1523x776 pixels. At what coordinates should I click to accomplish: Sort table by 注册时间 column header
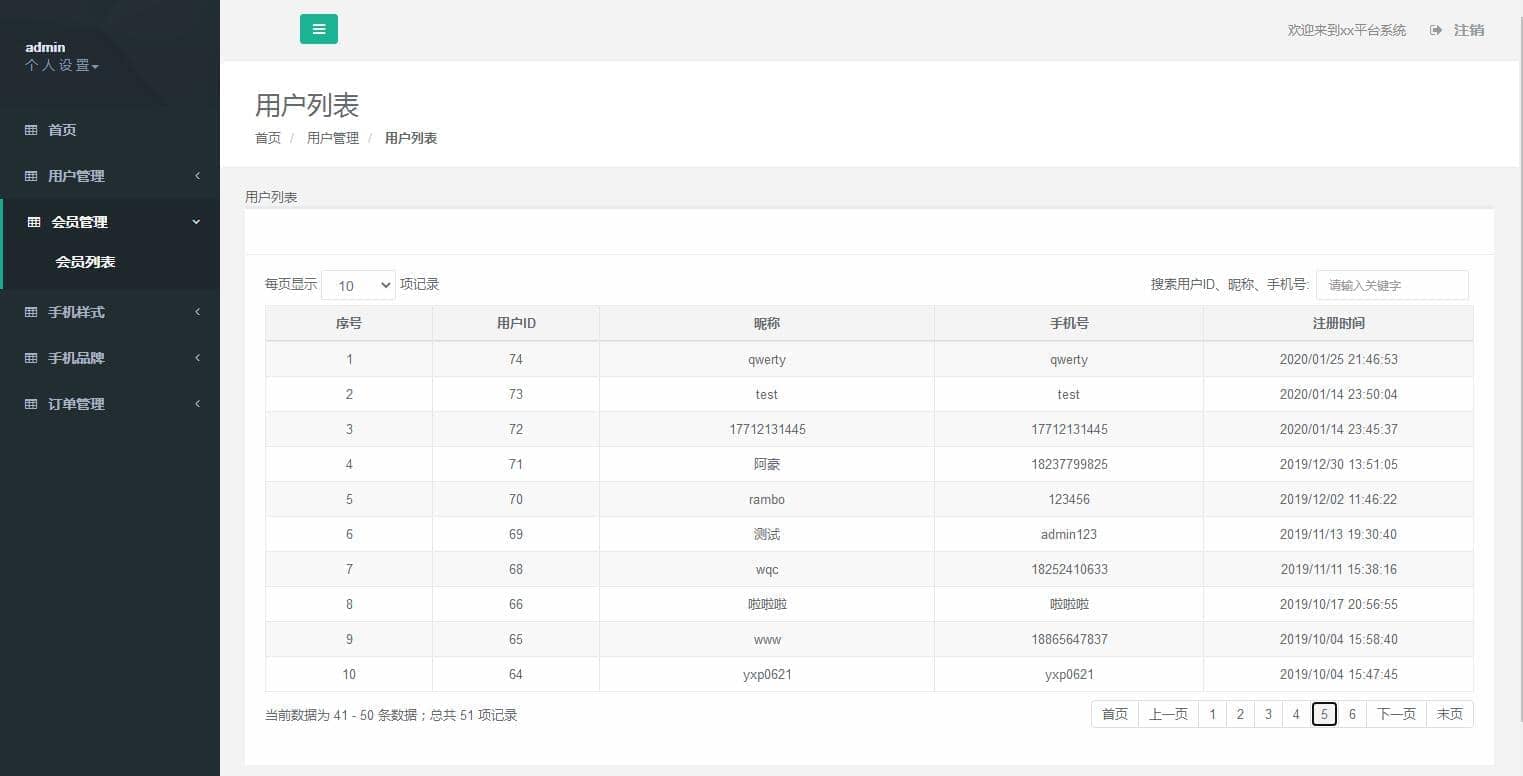pos(1338,323)
